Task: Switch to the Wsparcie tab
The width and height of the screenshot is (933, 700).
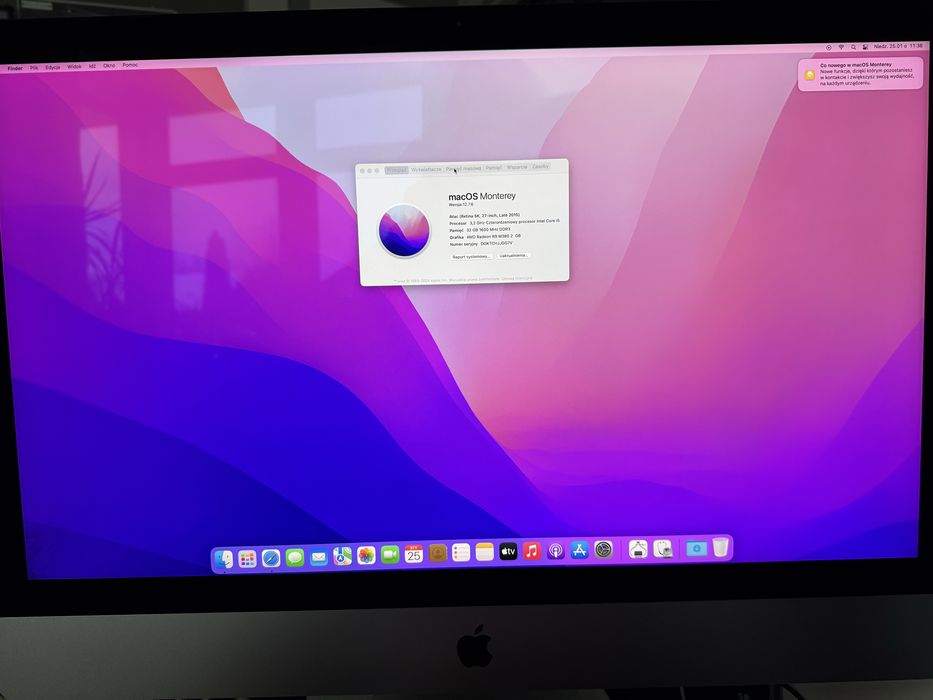Action: pyautogui.click(x=517, y=168)
